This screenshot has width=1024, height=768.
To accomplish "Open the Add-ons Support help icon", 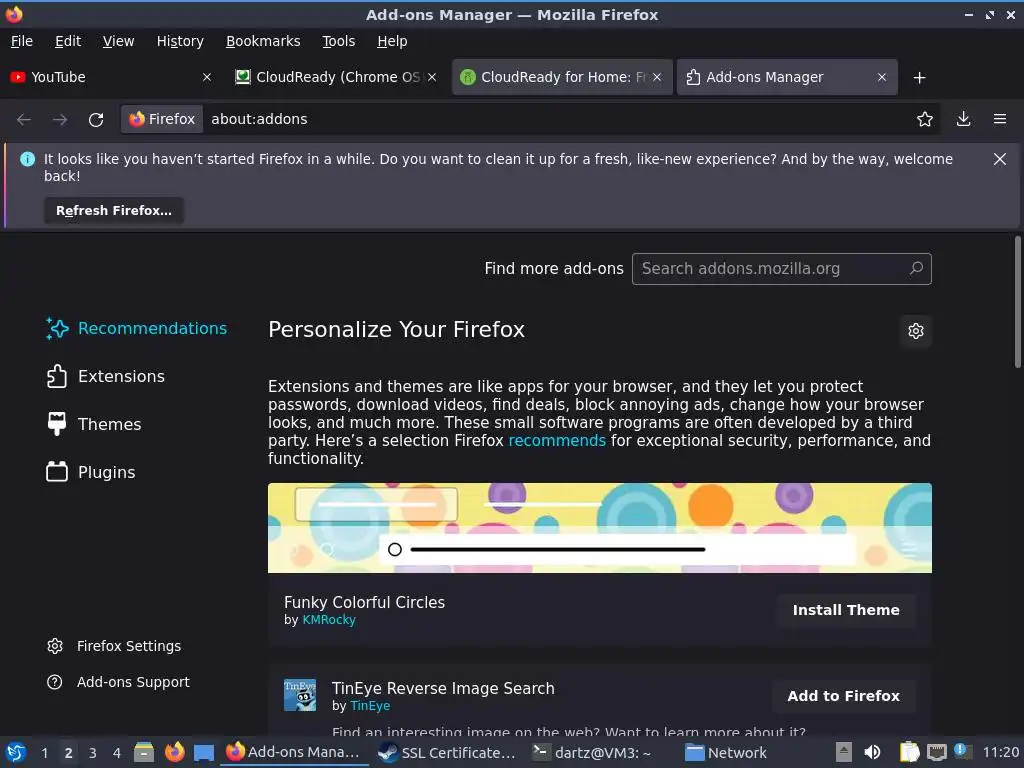I will [x=55, y=682].
